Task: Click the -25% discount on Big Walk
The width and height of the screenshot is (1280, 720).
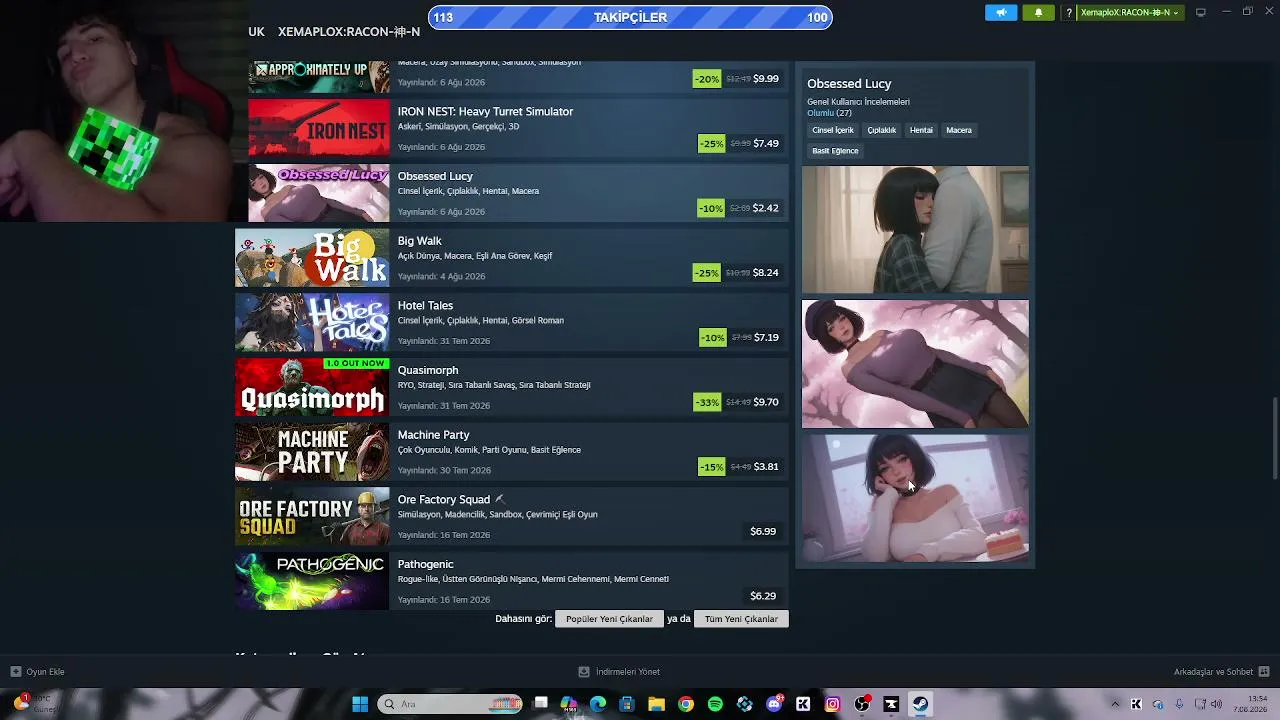Action: (x=707, y=273)
